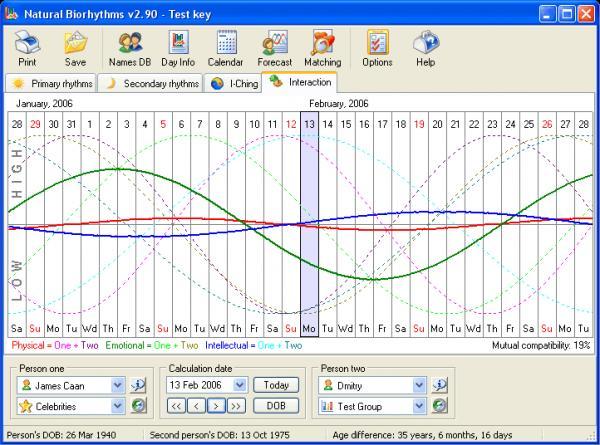The image size is (600, 445).
Task: Open the Forecast tool
Action: coord(275,49)
